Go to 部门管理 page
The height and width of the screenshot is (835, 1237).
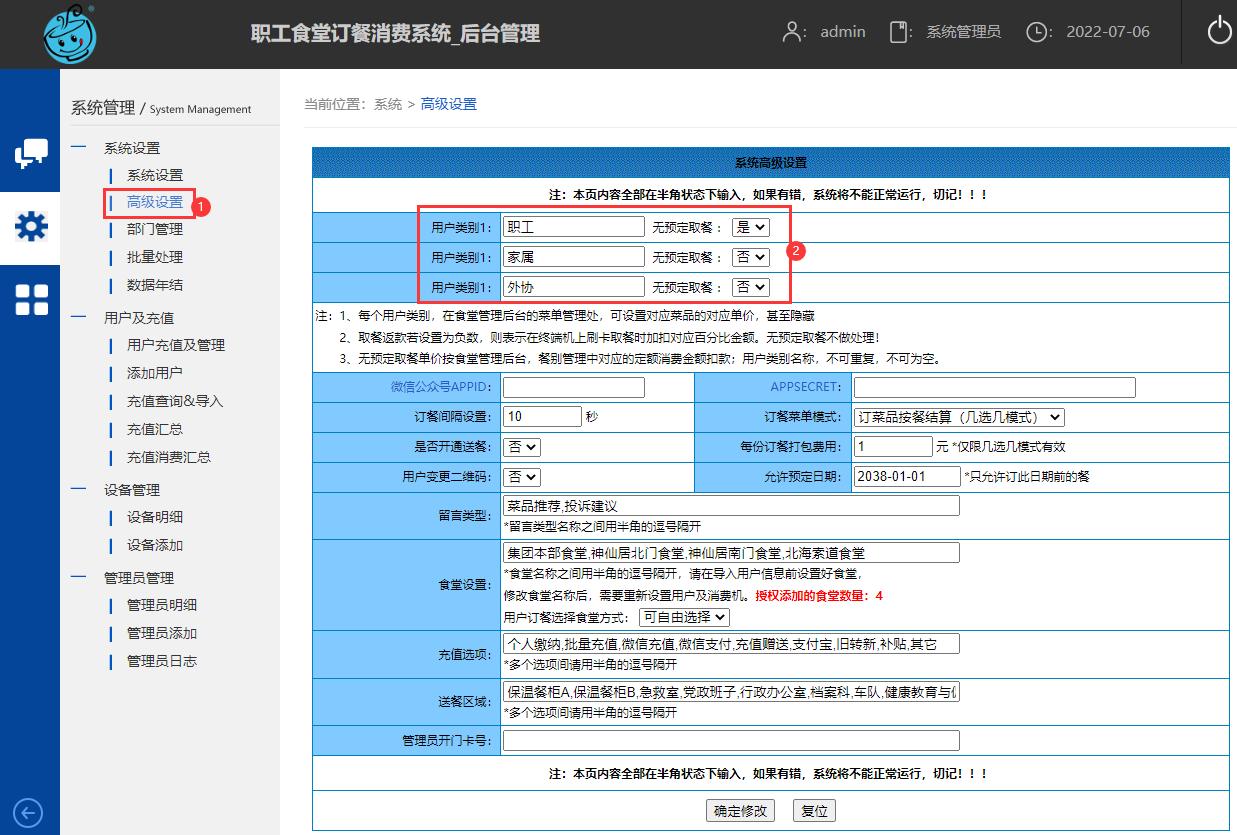tap(155, 229)
